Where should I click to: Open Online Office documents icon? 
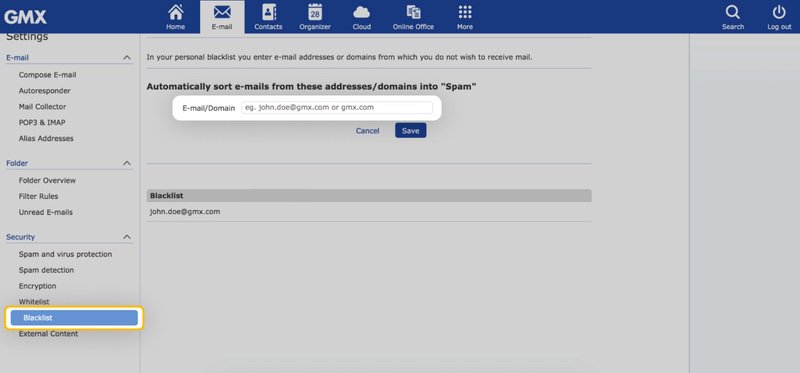pyautogui.click(x=413, y=17)
